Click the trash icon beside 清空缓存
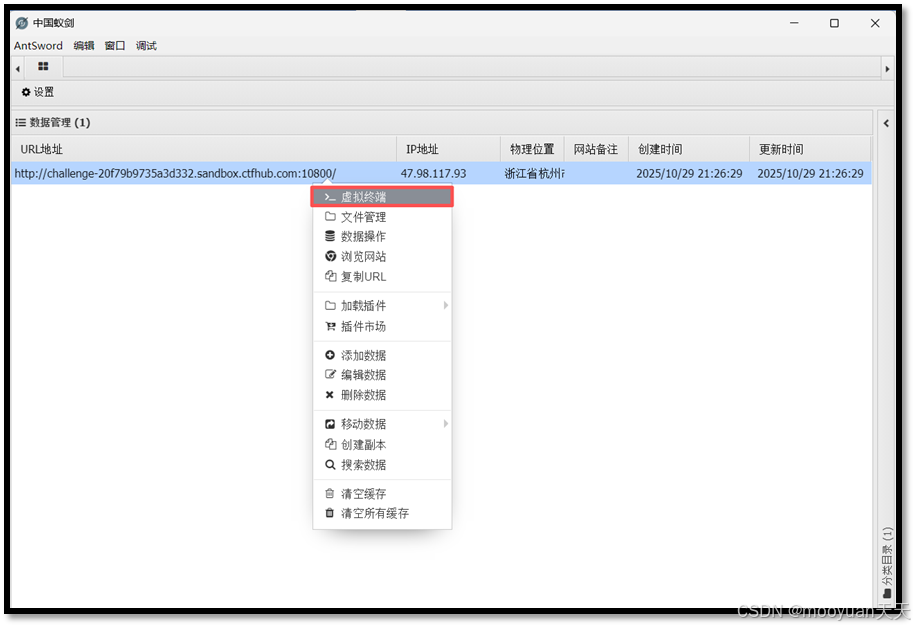 330,494
